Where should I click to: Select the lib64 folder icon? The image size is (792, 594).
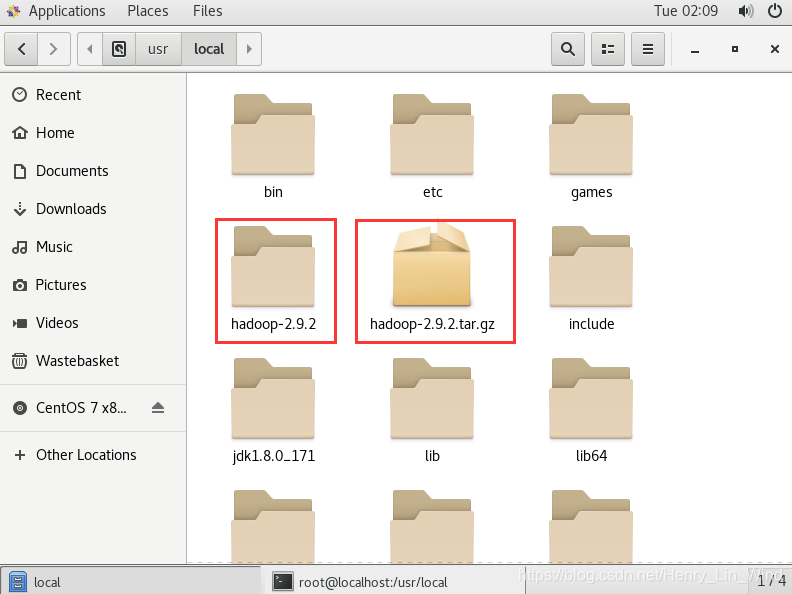coord(591,399)
